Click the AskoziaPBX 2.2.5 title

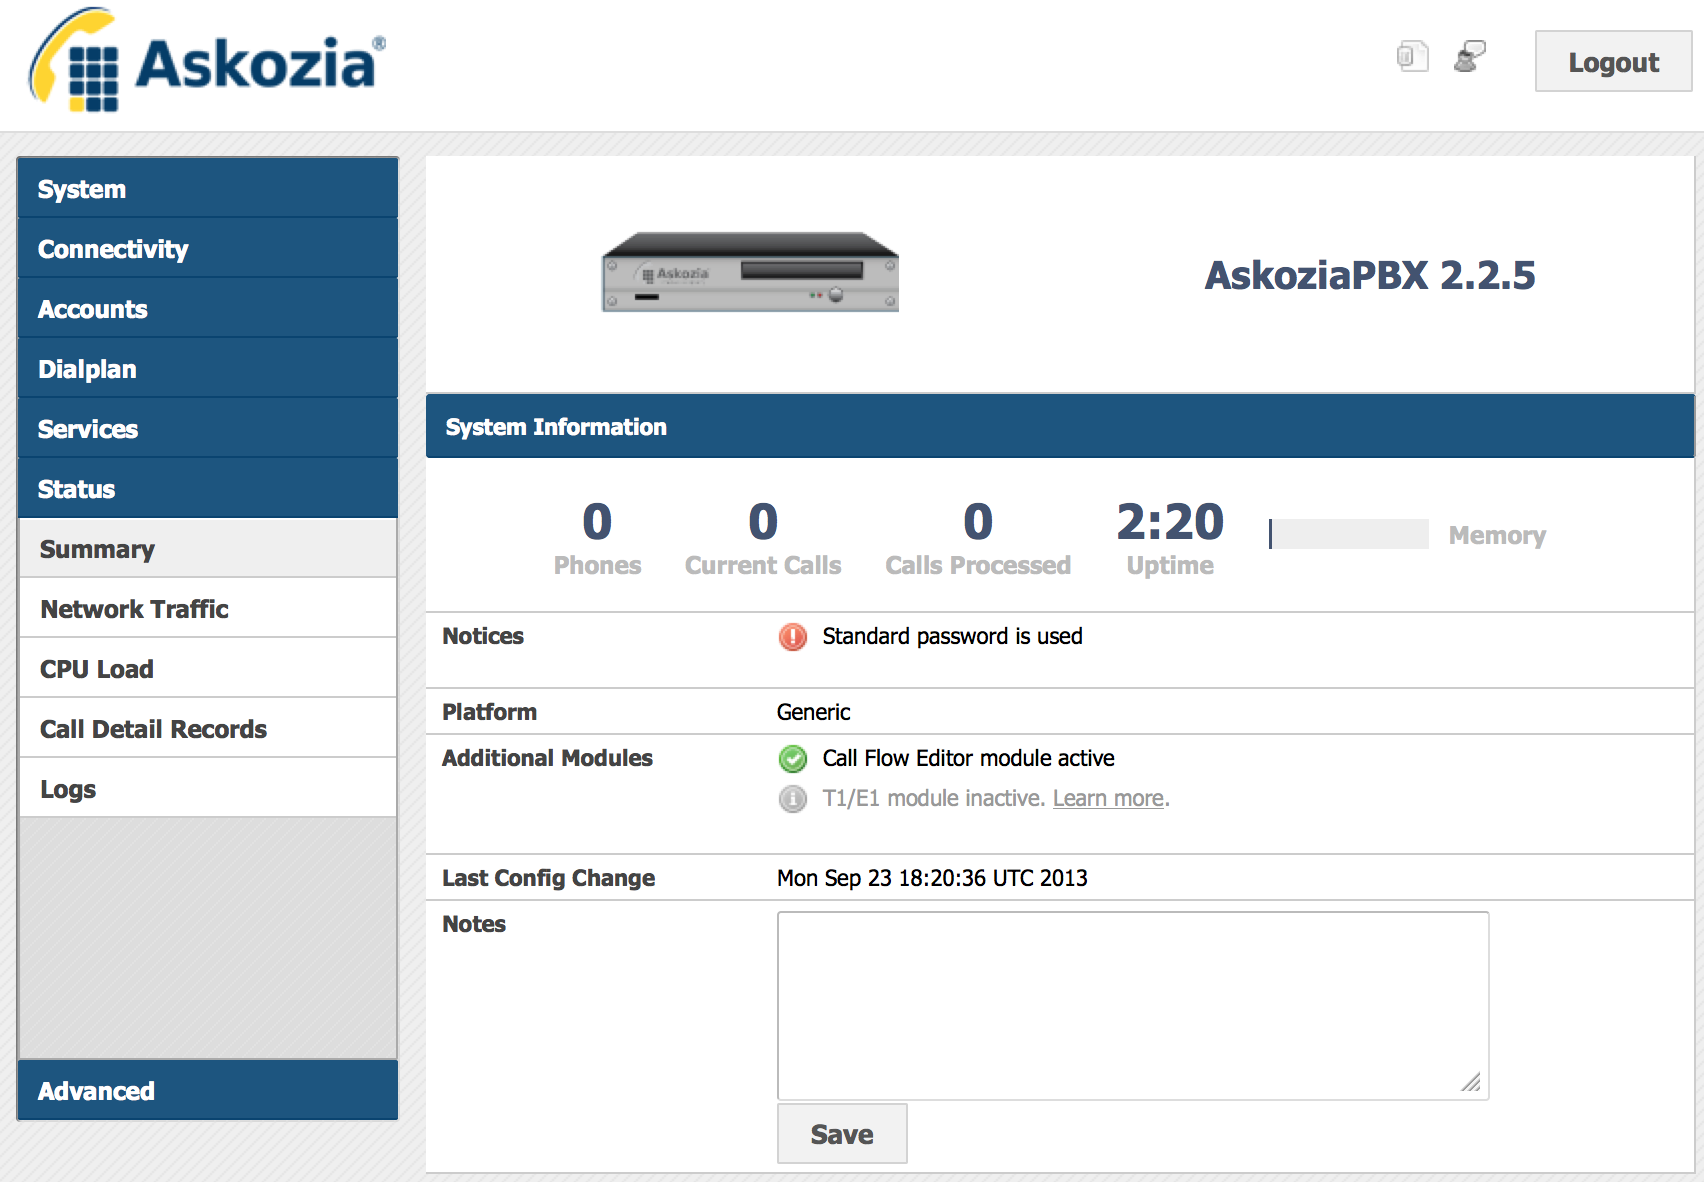click(x=1370, y=275)
